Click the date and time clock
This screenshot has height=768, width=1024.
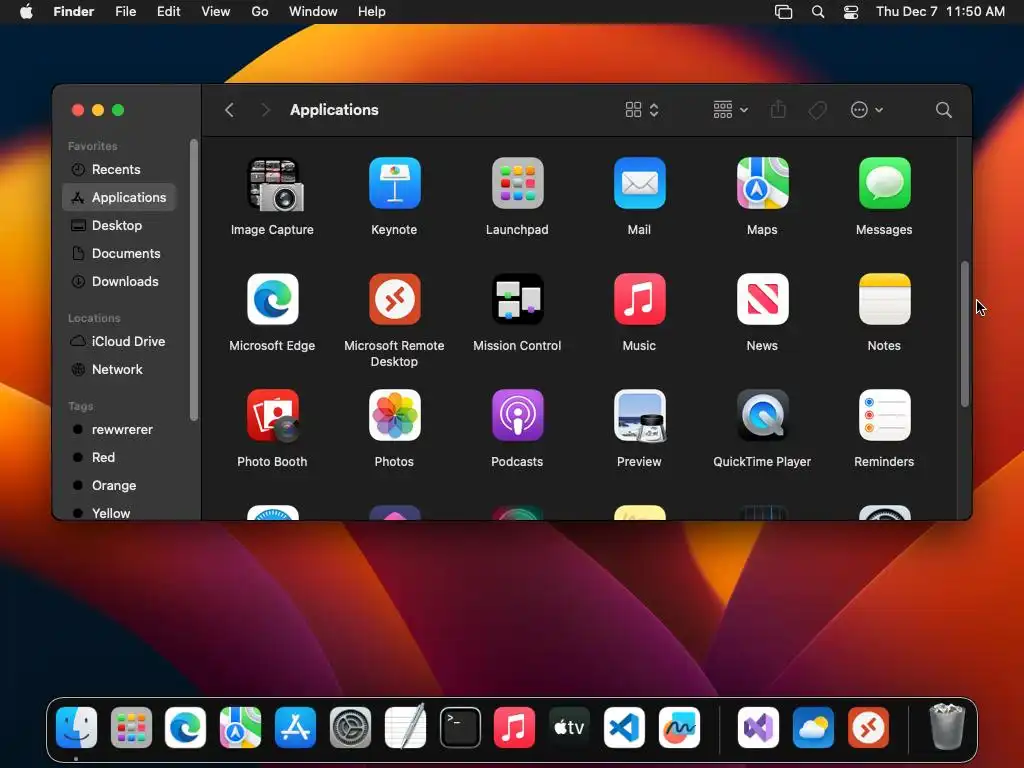point(940,12)
